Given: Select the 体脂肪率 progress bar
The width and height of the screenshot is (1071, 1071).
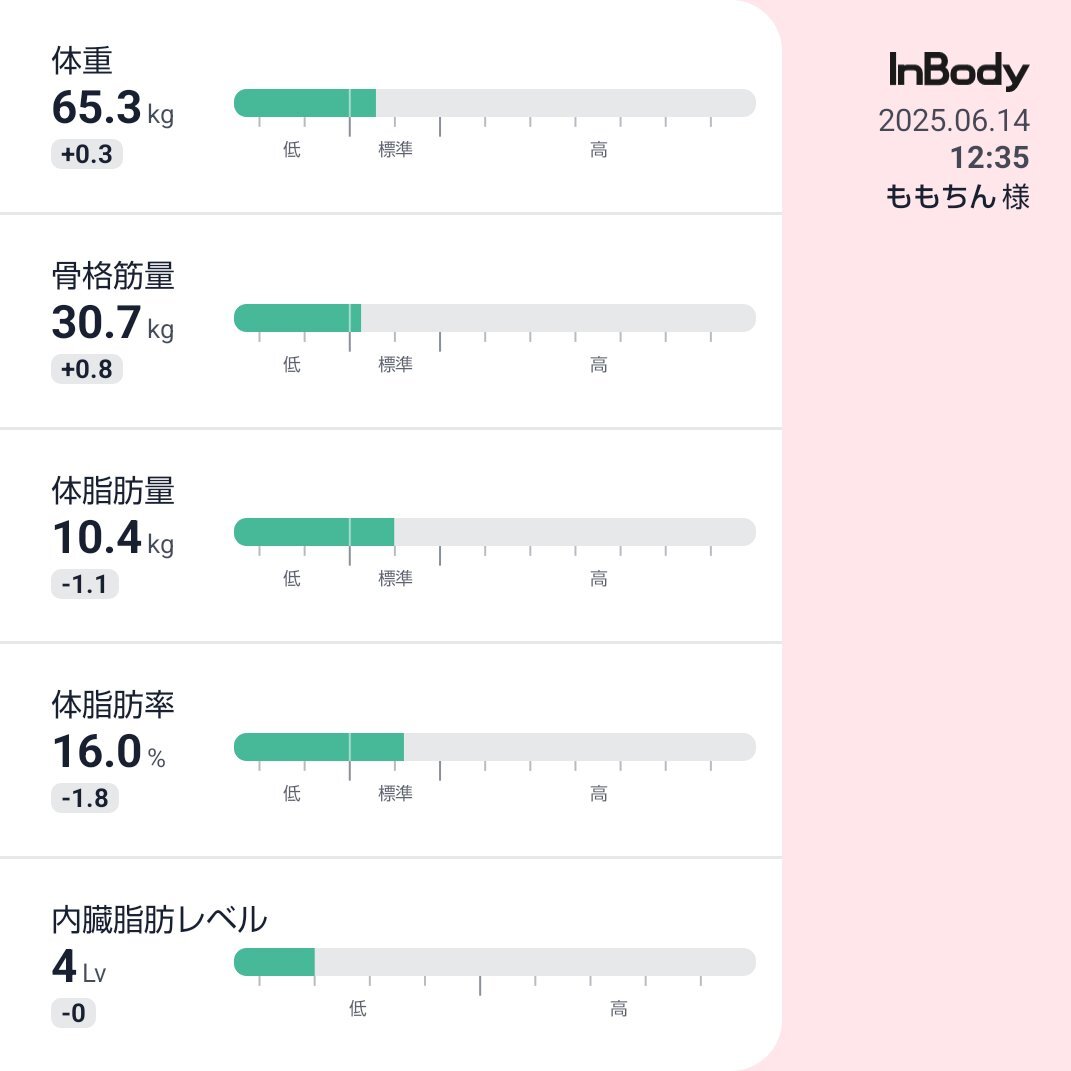Looking at the screenshot, I should tap(495, 747).
